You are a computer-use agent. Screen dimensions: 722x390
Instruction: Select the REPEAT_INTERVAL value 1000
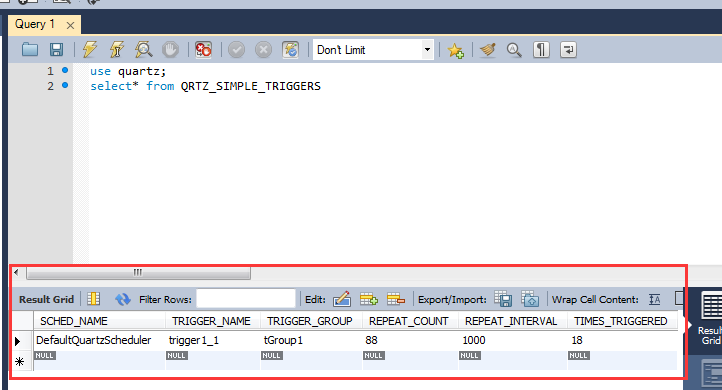(x=513, y=340)
